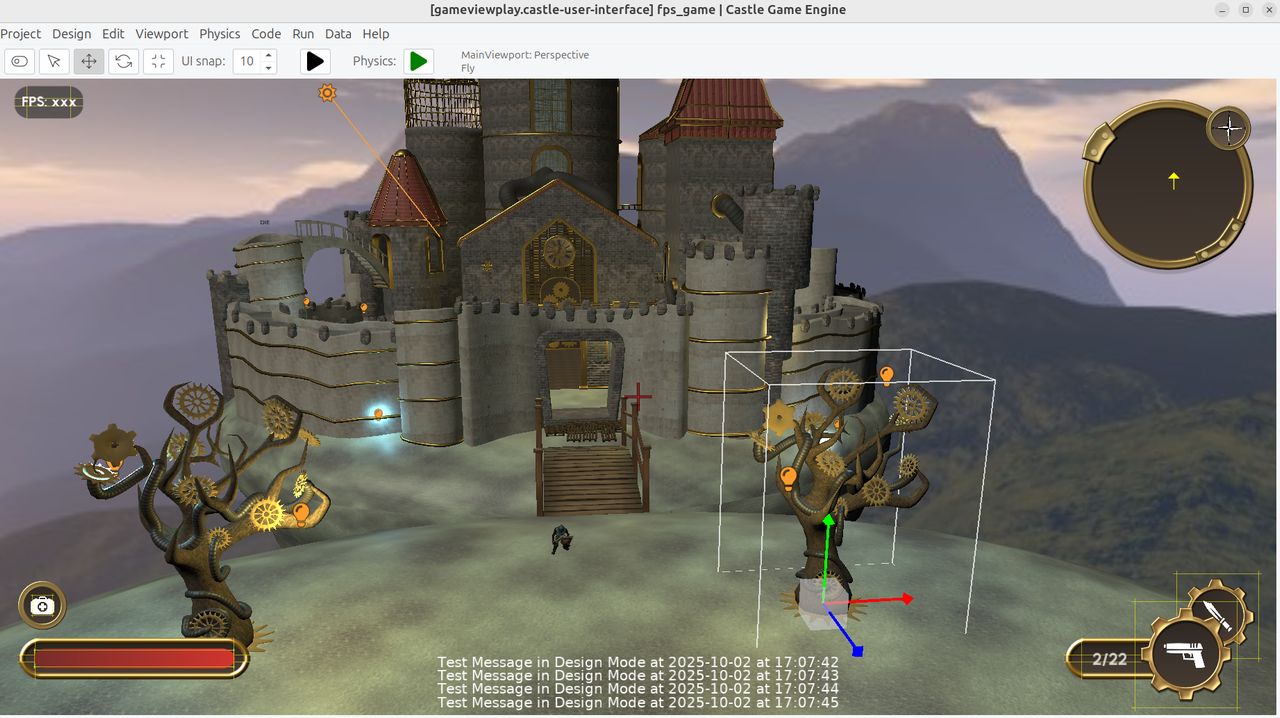Open the Data menu

pos(338,33)
